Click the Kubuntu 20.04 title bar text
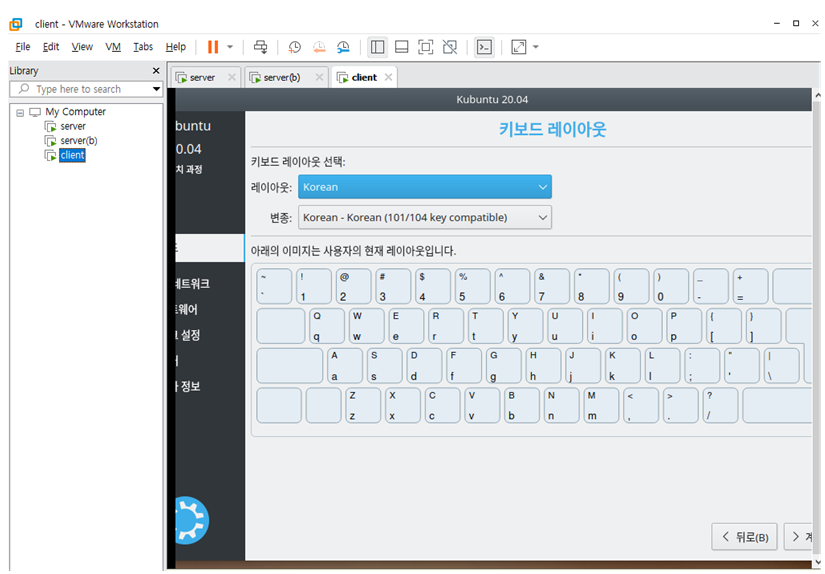 pyautogui.click(x=492, y=99)
